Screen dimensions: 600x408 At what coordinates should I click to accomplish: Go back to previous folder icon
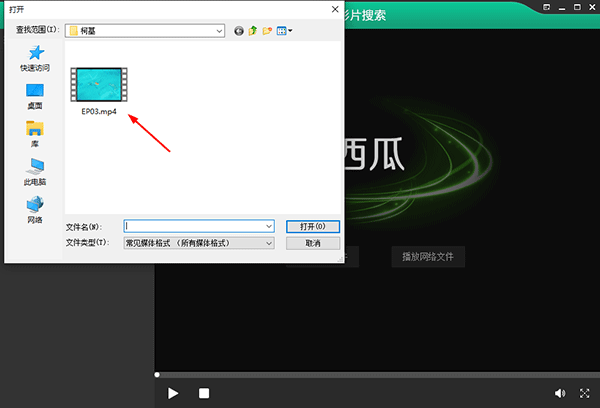239,31
